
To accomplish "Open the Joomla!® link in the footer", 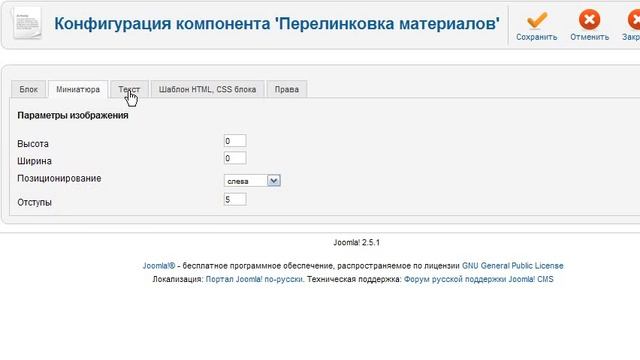I will 159,266.
